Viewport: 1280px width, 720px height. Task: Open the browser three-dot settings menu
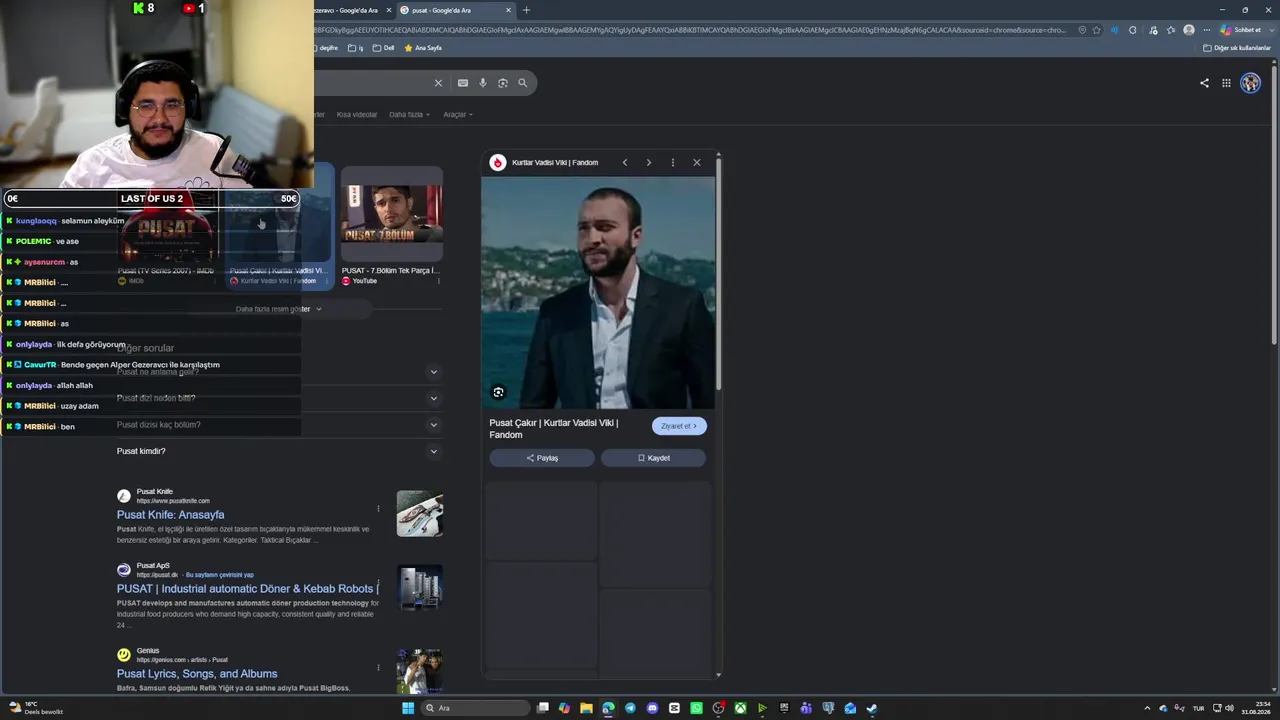point(1207,30)
